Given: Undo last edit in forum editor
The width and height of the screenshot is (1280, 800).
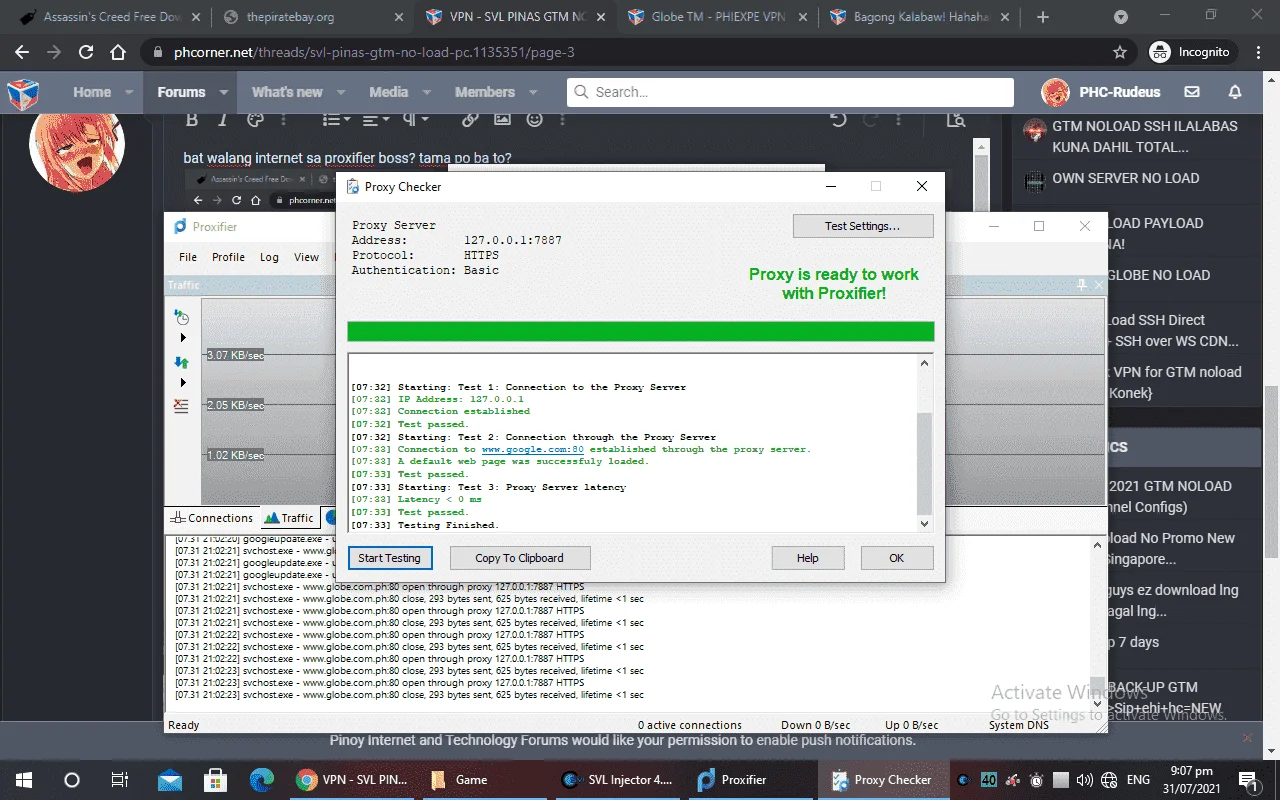Looking at the screenshot, I should pos(838,120).
